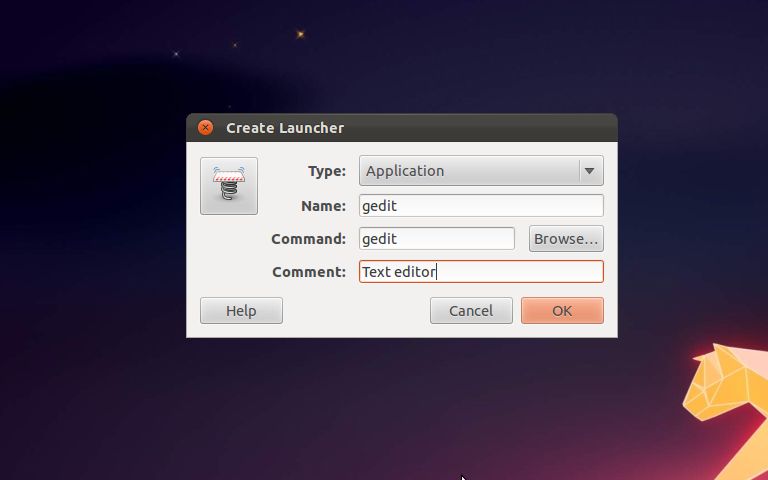Viewport: 768px width, 480px height.
Task: Click into the Name field containing gedit
Action: click(x=481, y=206)
